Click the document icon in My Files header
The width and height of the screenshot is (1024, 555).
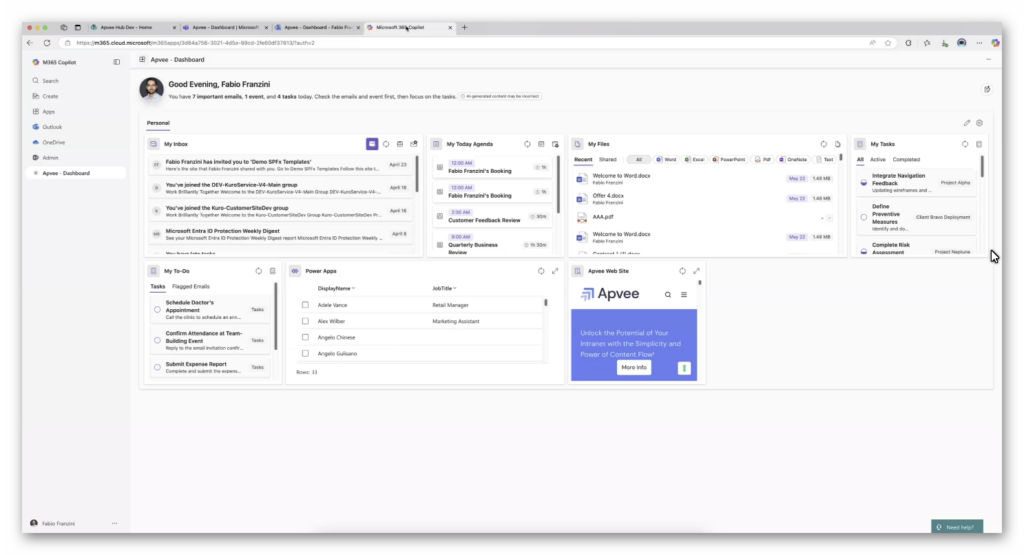click(x=838, y=144)
